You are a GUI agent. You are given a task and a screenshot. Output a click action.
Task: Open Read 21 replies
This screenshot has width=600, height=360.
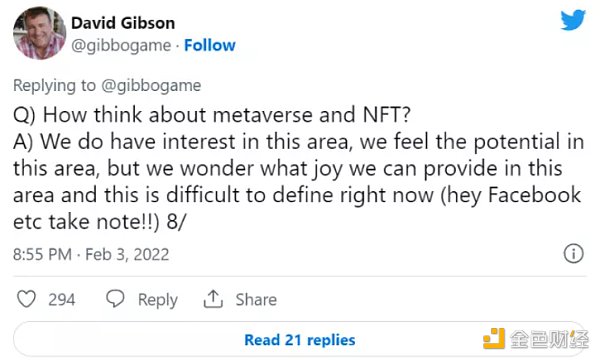300,340
